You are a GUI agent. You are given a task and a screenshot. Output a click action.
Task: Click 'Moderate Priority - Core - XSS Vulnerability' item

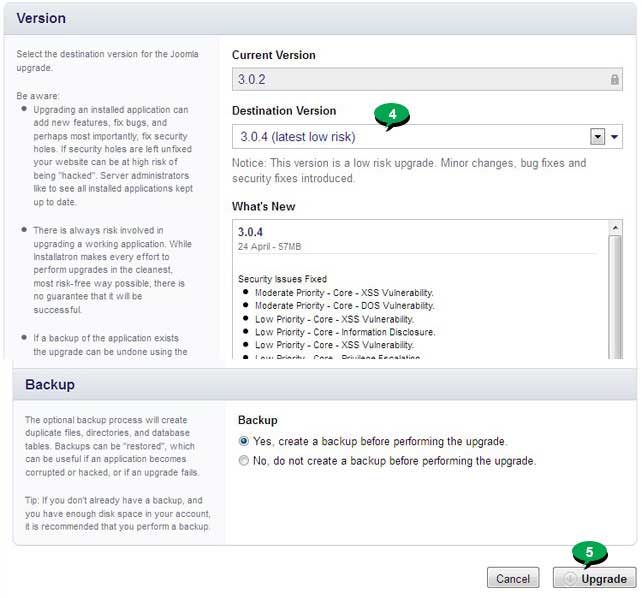pyautogui.click(x=344, y=293)
